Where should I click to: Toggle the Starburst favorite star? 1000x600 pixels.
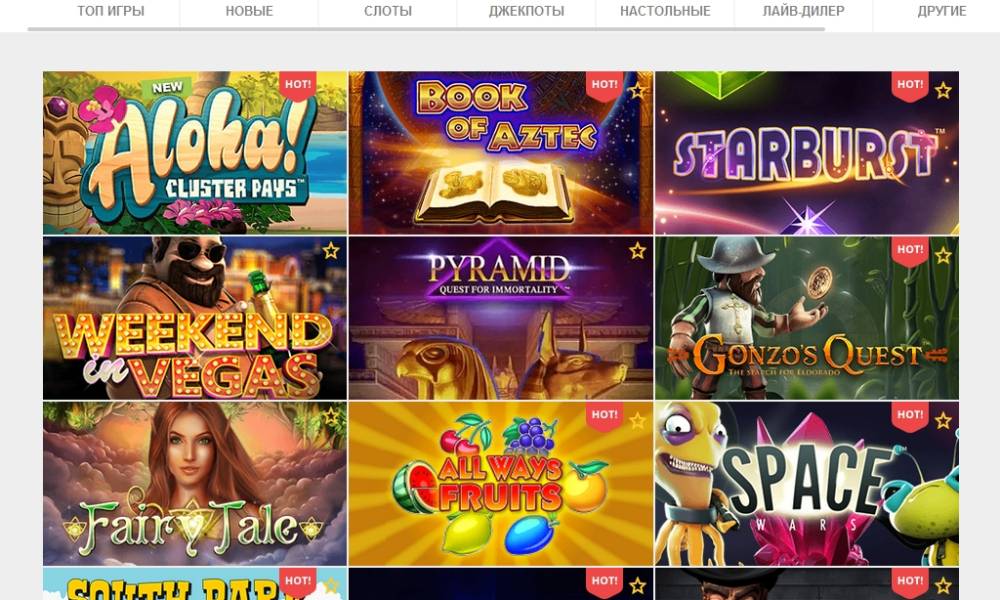tap(943, 91)
